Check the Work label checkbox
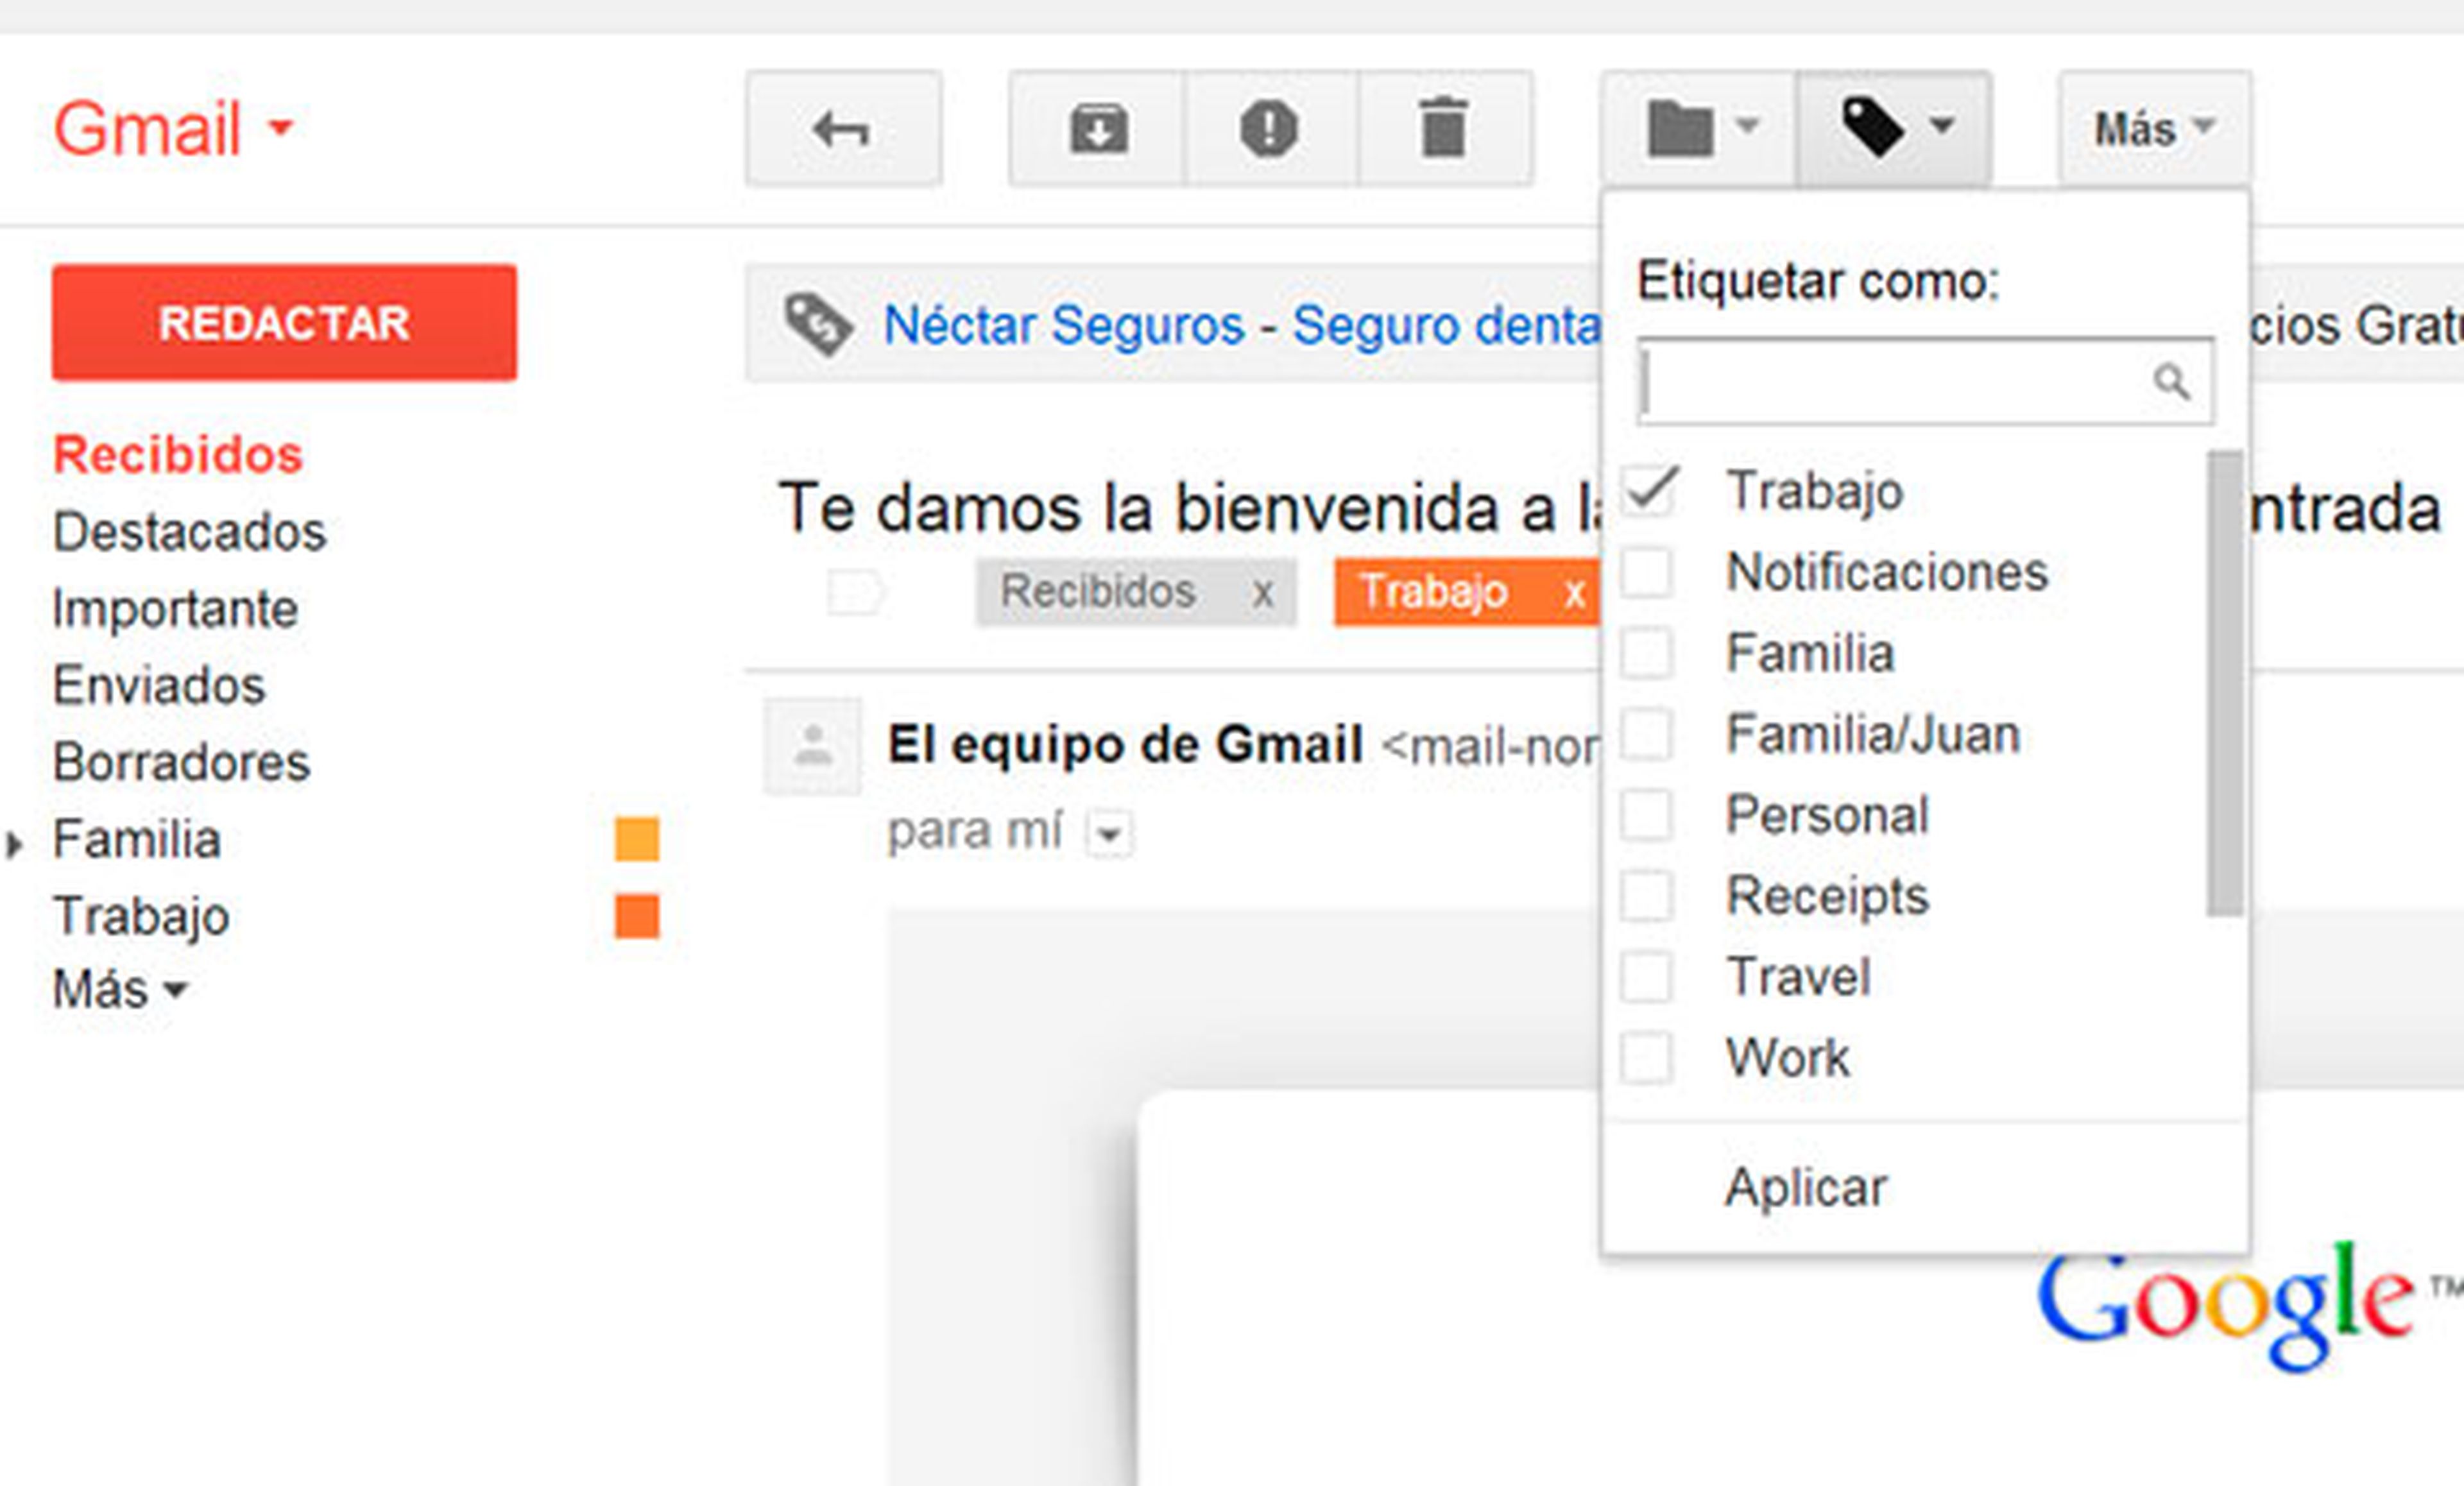The width and height of the screenshot is (2464, 1486). pyautogui.click(x=1647, y=1058)
